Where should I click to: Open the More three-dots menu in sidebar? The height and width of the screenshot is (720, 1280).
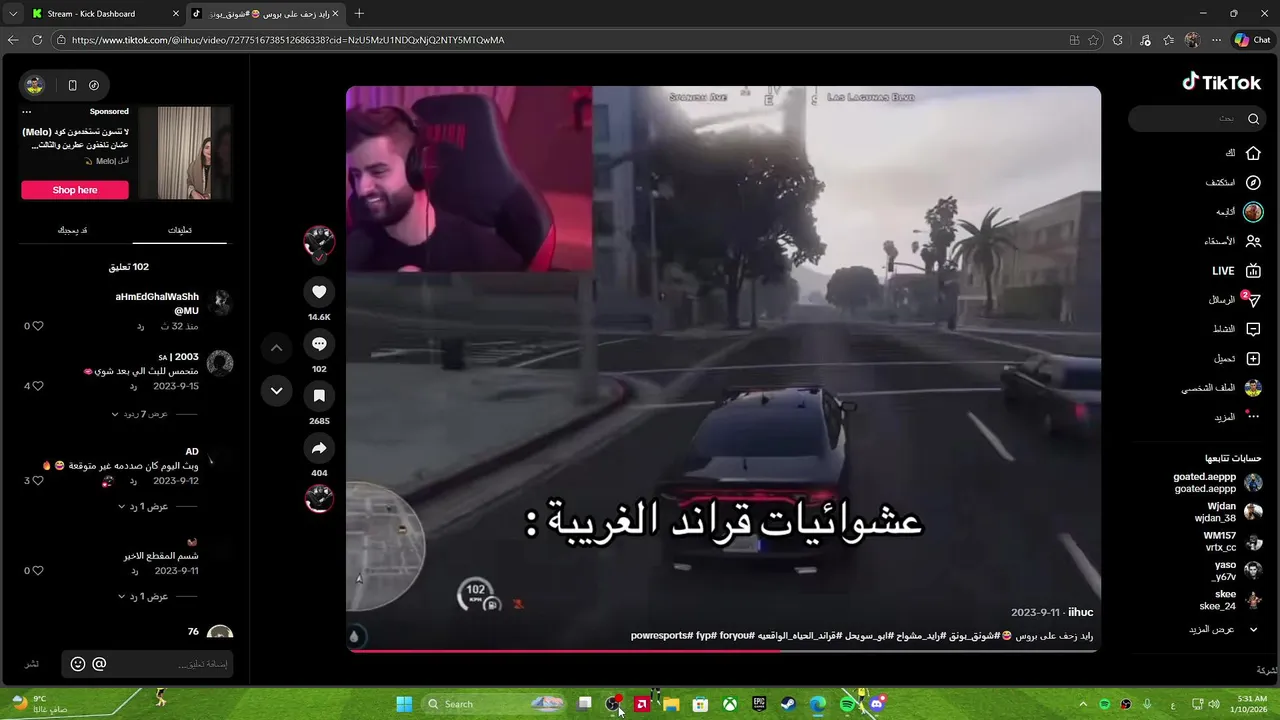coord(1253,417)
